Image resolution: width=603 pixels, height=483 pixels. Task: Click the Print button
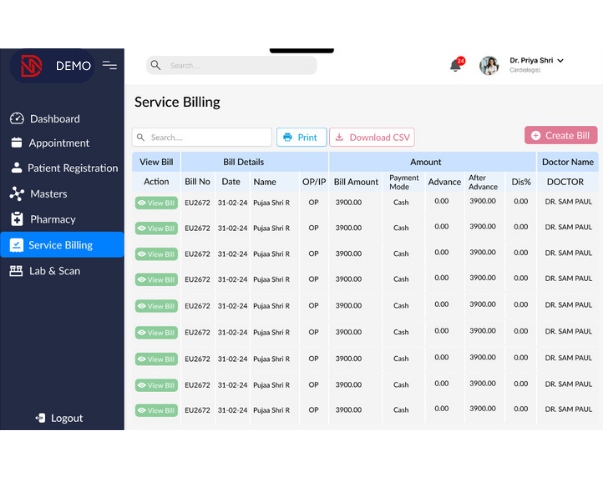300,137
